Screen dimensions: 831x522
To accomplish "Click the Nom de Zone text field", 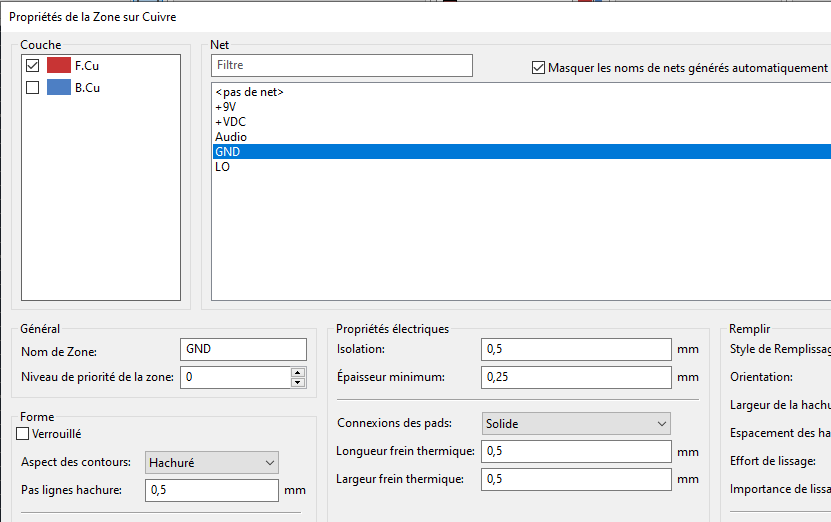I will click(x=243, y=349).
